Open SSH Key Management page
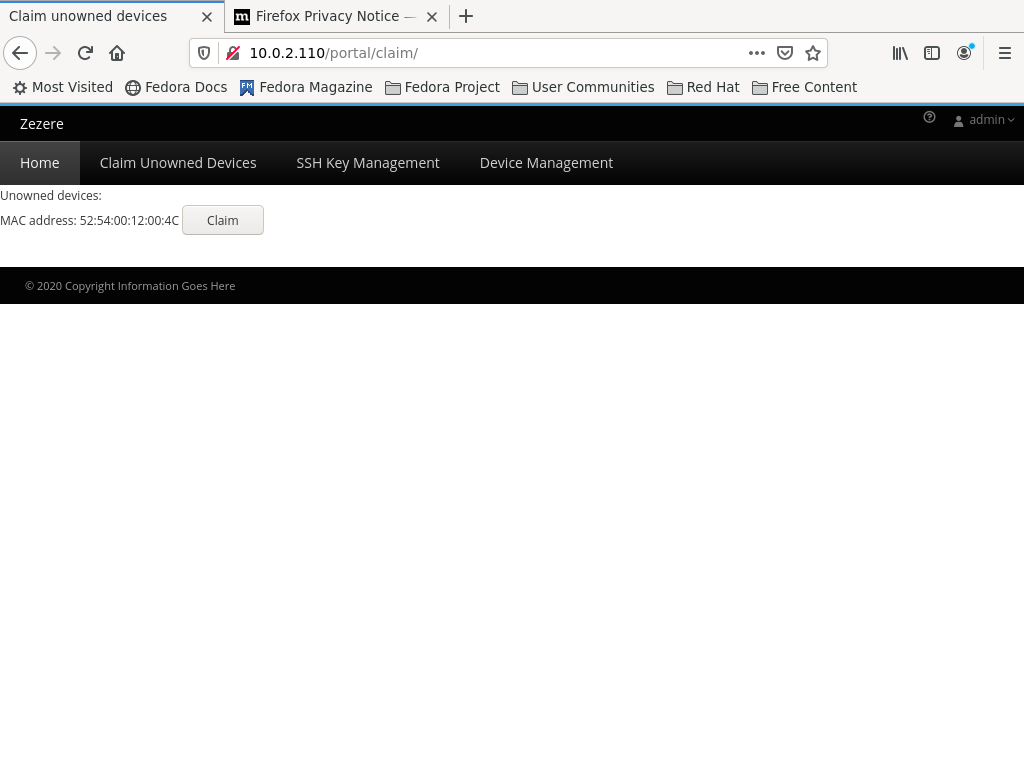The width and height of the screenshot is (1024, 768). coord(368,163)
